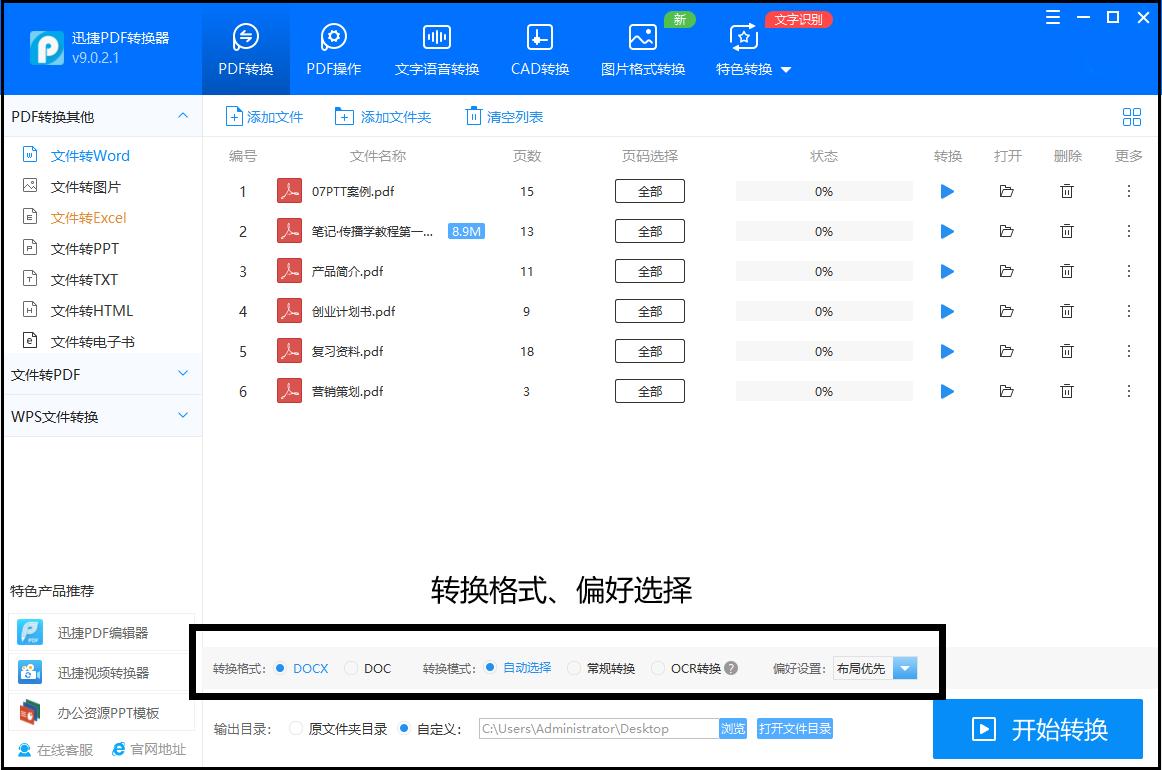The height and width of the screenshot is (770, 1162).
Task: Show more options for 复习资料.pdf
Action: (1126, 351)
